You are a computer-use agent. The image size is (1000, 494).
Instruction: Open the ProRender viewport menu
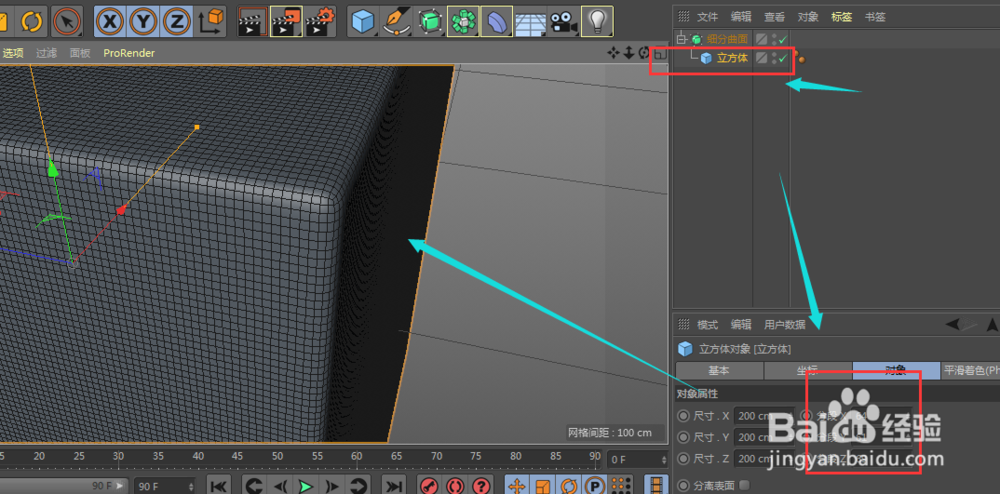129,53
